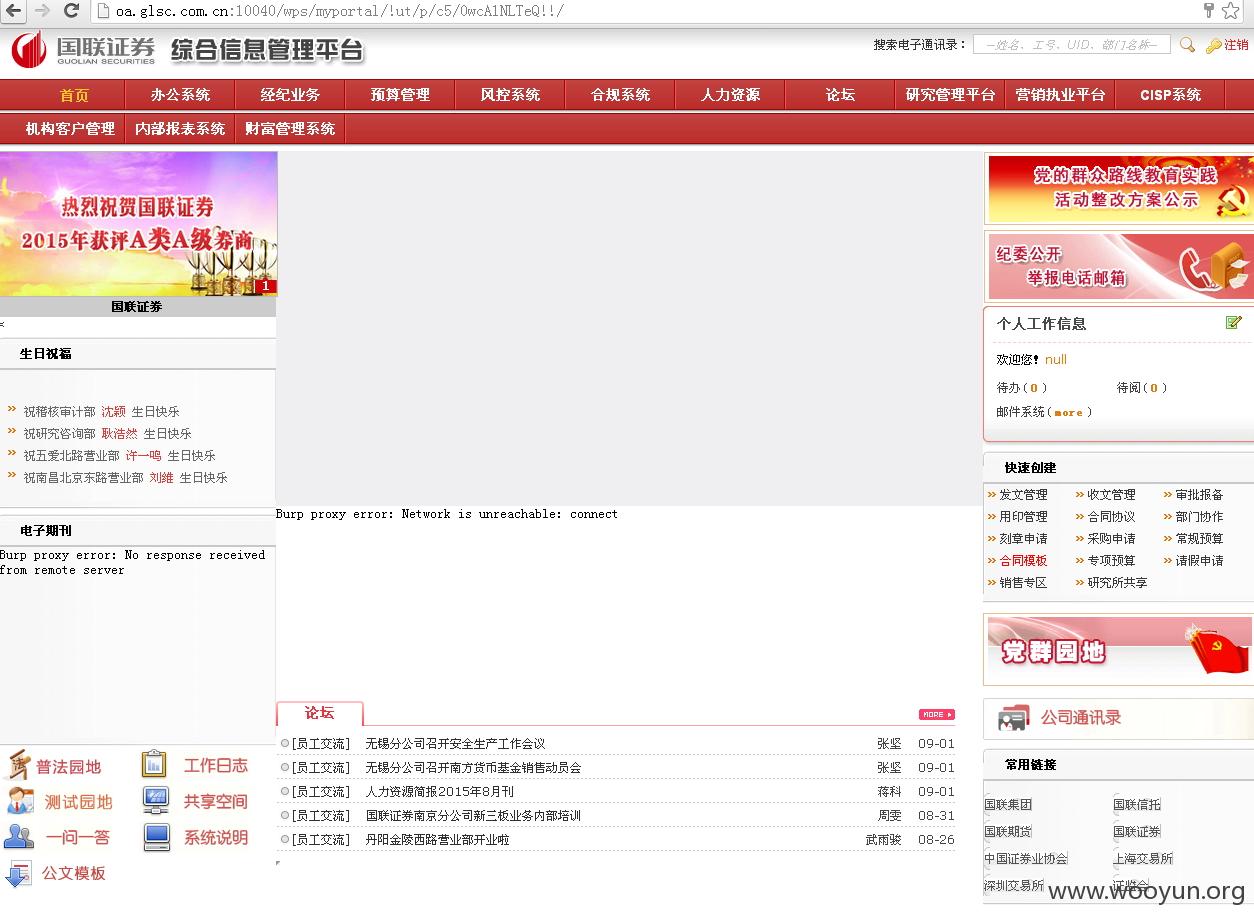
Task: Click the 工作日志 notebook icon
Action: (154, 765)
